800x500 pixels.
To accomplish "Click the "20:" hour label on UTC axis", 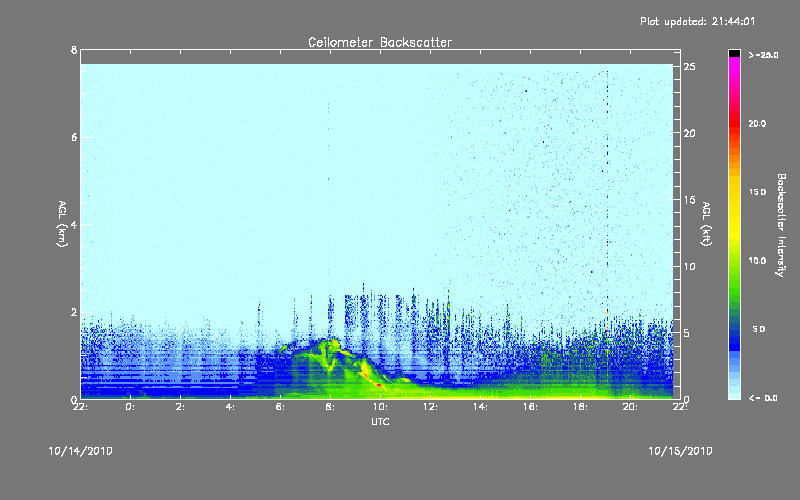I will [630, 407].
